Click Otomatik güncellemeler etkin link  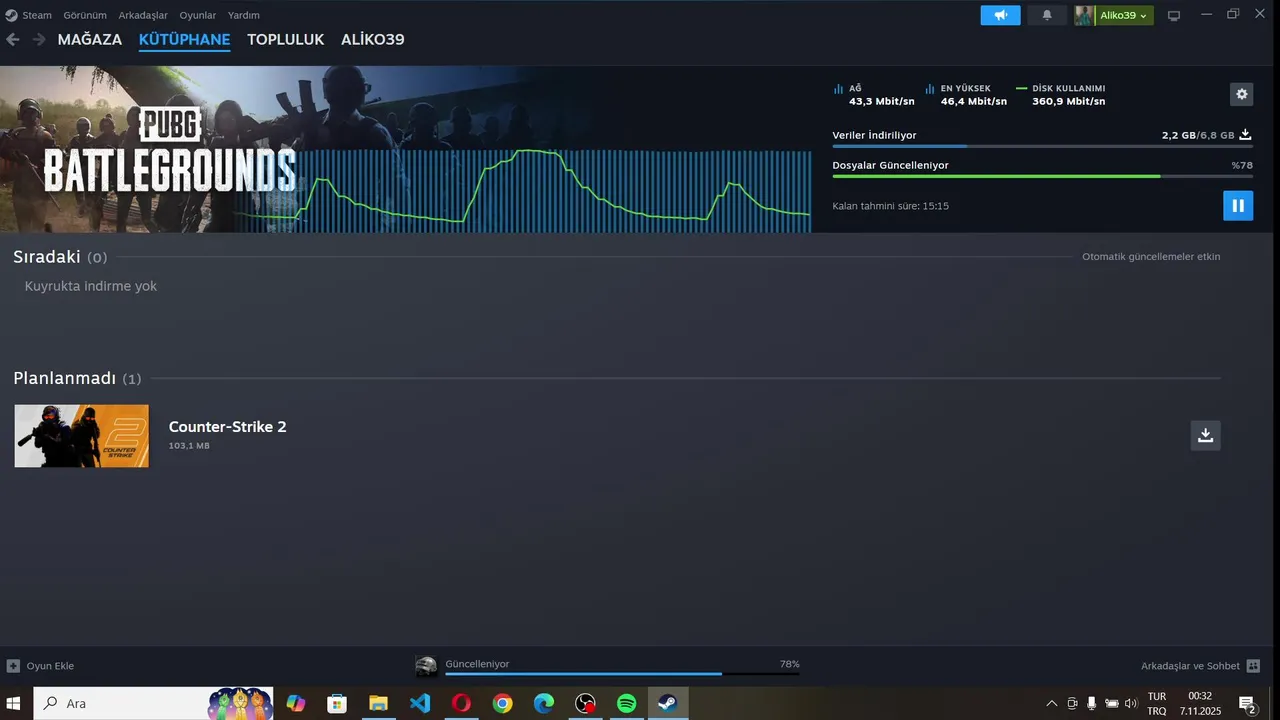[x=1151, y=257]
